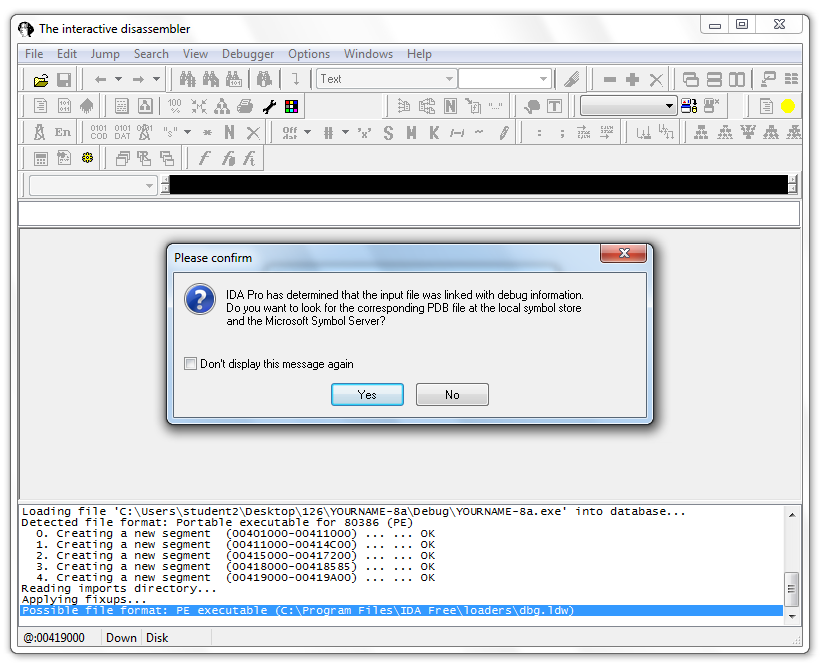Click the printer icon in toolbar

245,106
